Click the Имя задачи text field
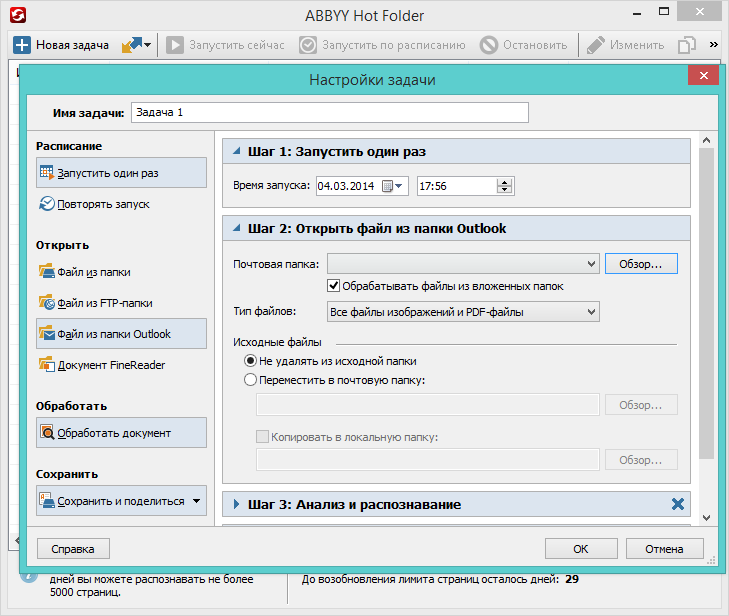729x616 pixels. (330, 113)
